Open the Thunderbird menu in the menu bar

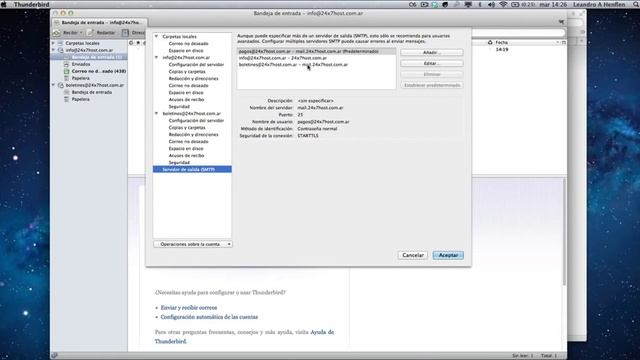(31, 4)
